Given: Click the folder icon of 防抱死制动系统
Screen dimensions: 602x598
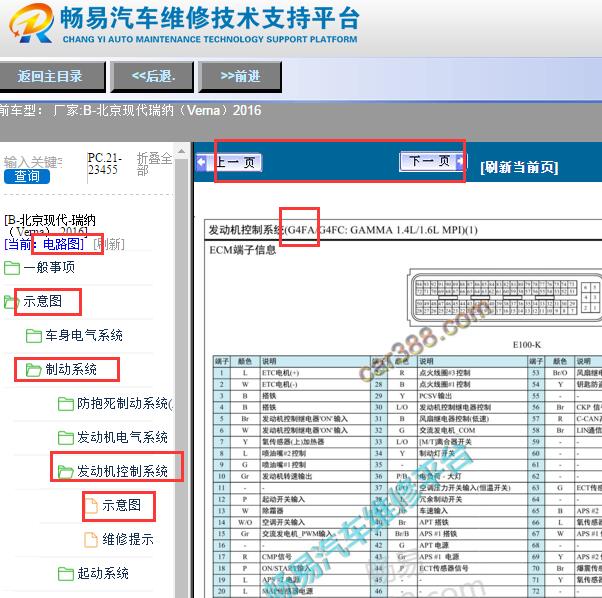Looking at the screenshot, I should (66, 404).
